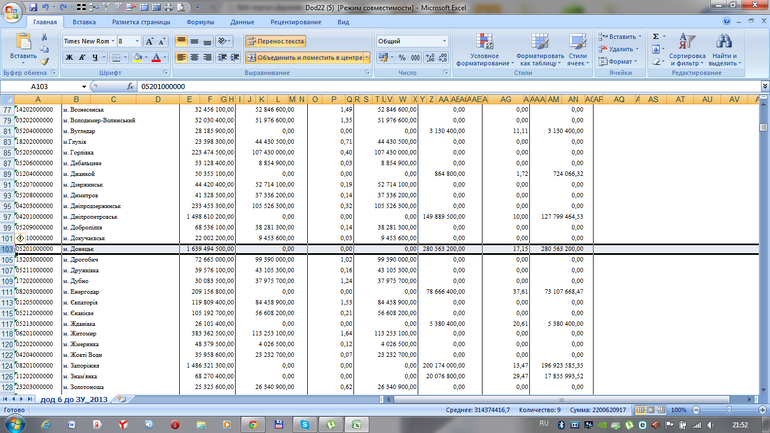Open the Разметка страницы ribbon tab
Screen dimensions: 770x433
(139, 21)
